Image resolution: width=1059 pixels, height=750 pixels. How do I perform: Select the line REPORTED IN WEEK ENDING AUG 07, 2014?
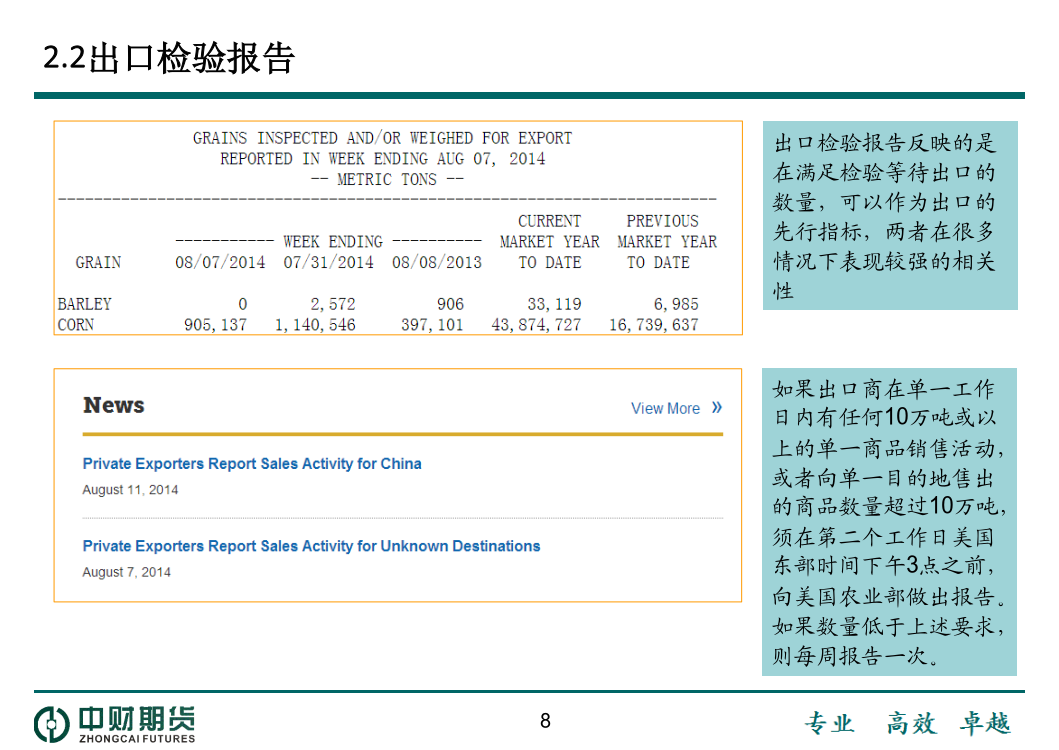pyautogui.click(x=382, y=159)
